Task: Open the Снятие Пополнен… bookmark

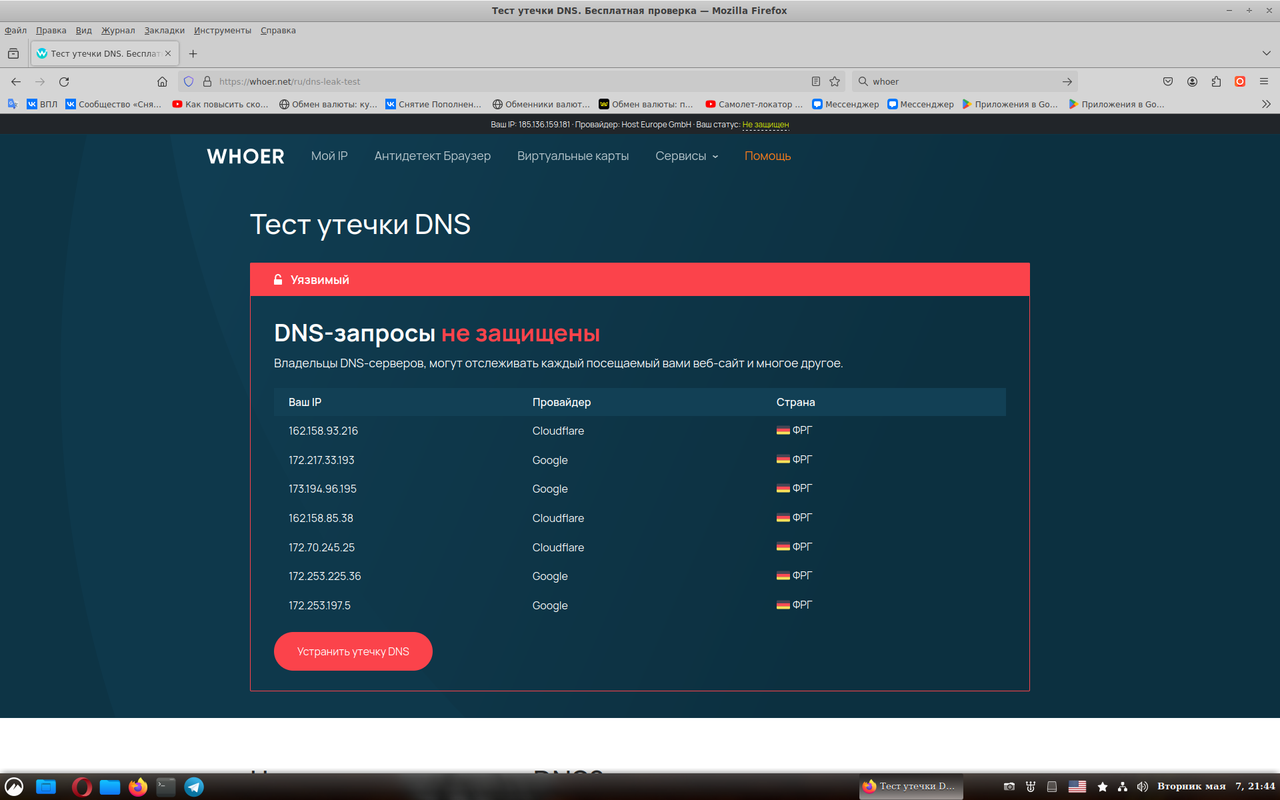Action: click(x=434, y=104)
